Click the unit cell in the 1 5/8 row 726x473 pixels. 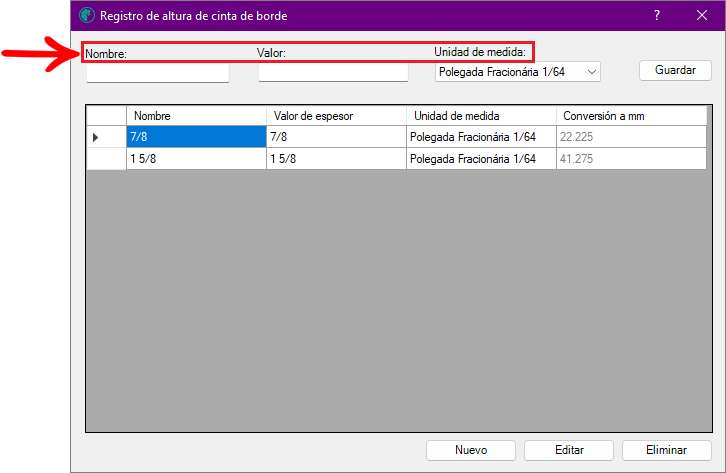point(481,159)
